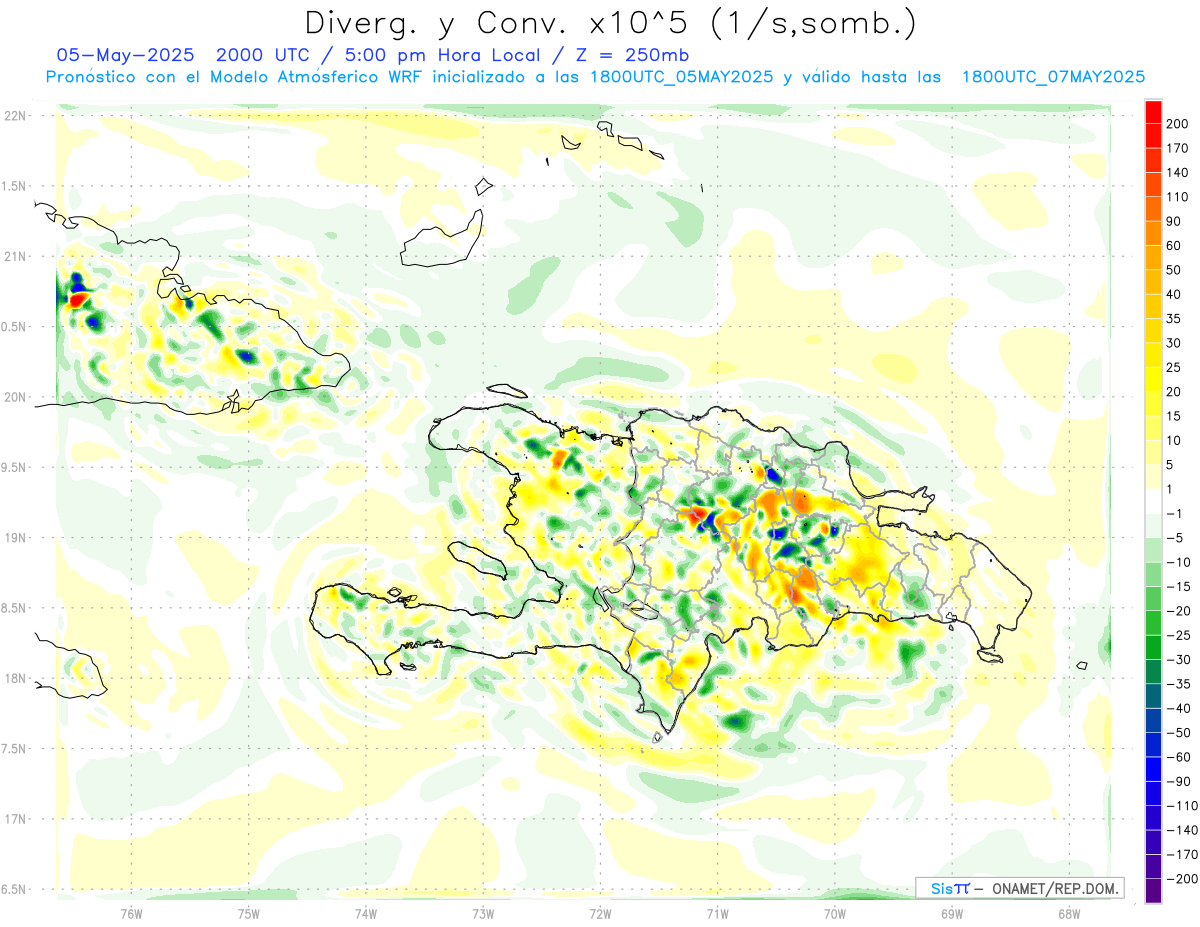Click the '69W' longitude label
Viewport: 1200px width, 927px height.
coord(951,912)
